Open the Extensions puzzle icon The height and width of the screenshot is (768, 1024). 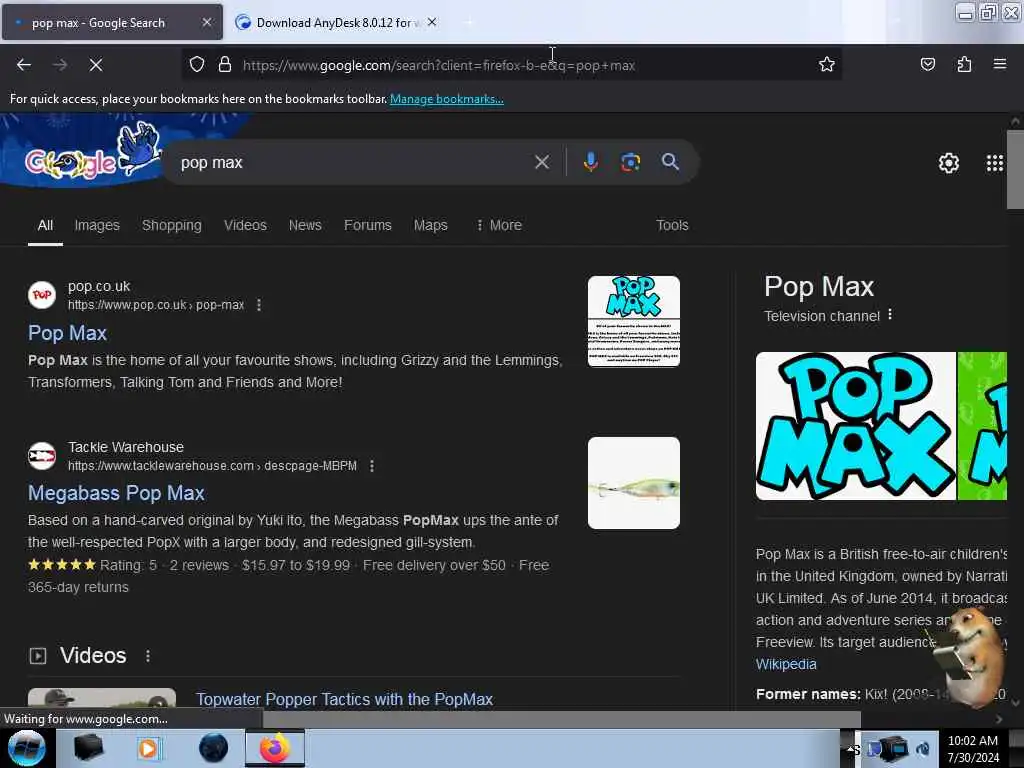click(x=964, y=64)
